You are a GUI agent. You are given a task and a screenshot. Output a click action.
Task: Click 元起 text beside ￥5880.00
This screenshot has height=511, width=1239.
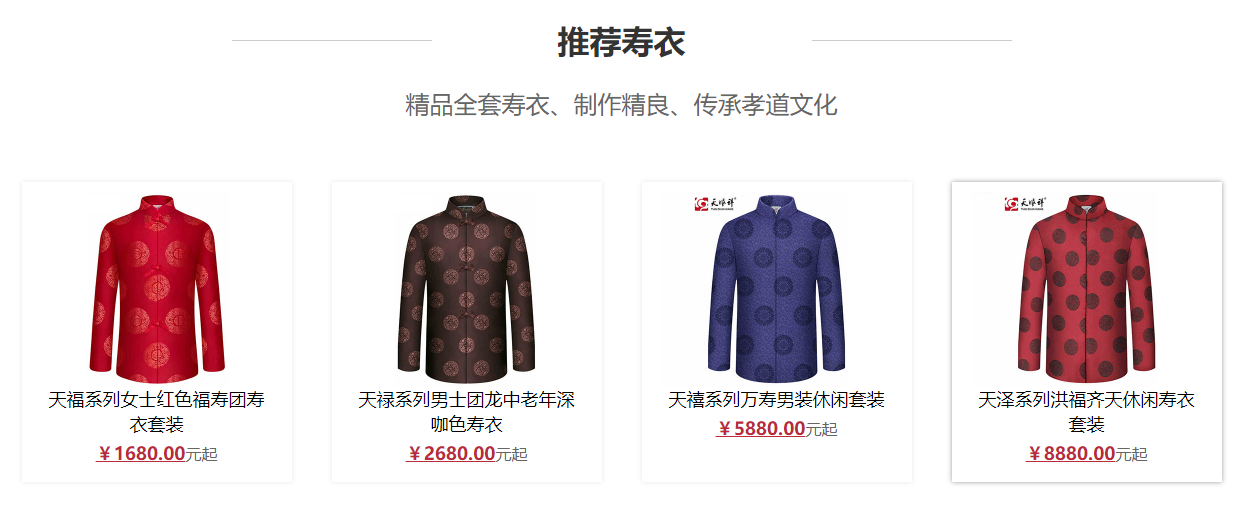coord(822,430)
